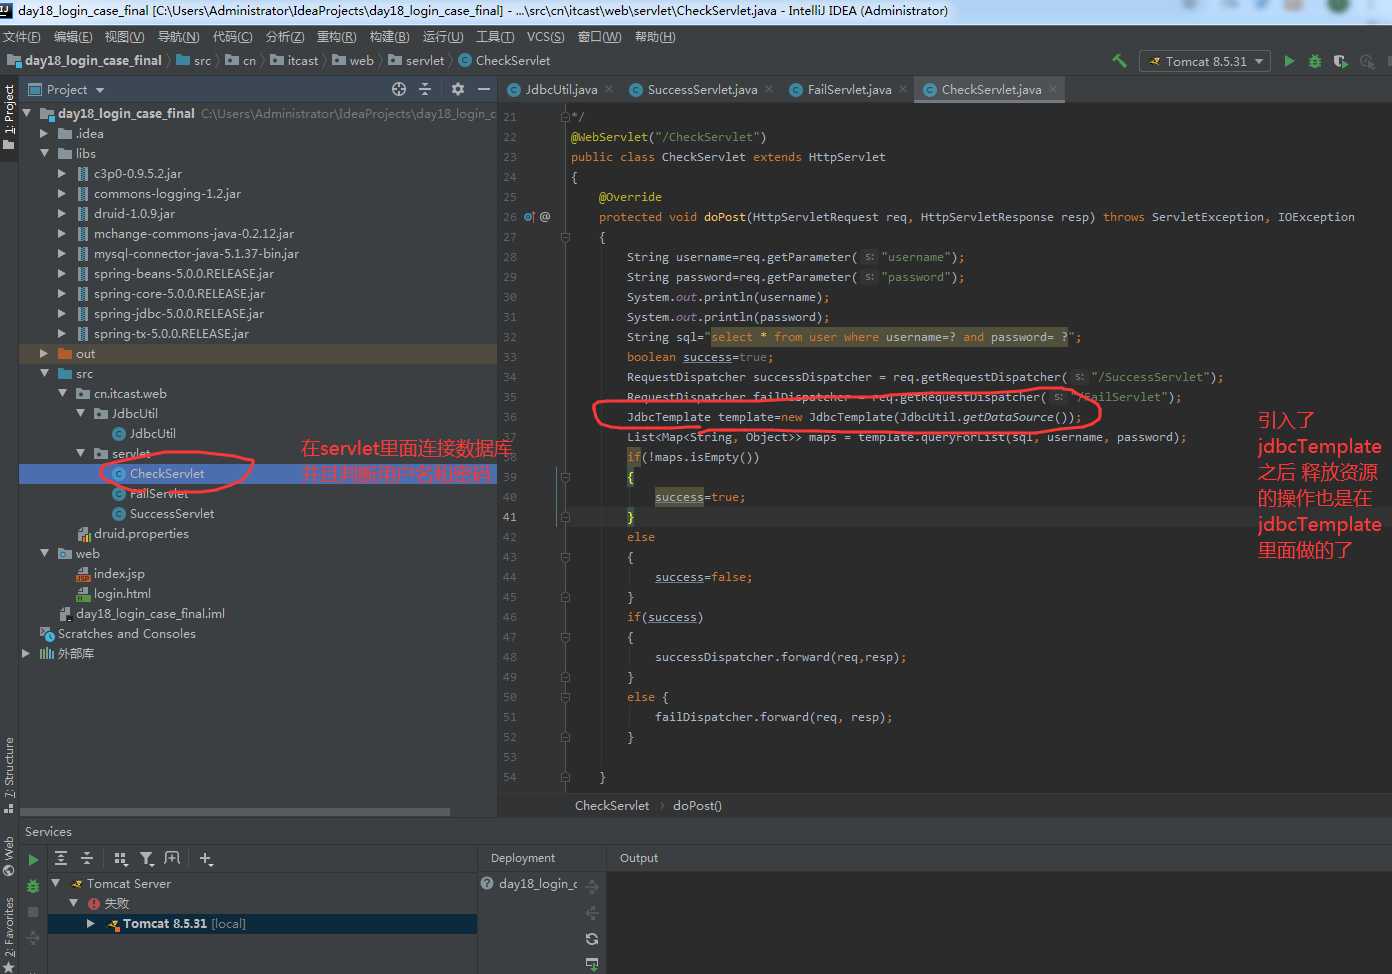Open index.jsp under the web folder
Image resolution: width=1392 pixels, height=974 pixels.
click(x=119, y=574)
